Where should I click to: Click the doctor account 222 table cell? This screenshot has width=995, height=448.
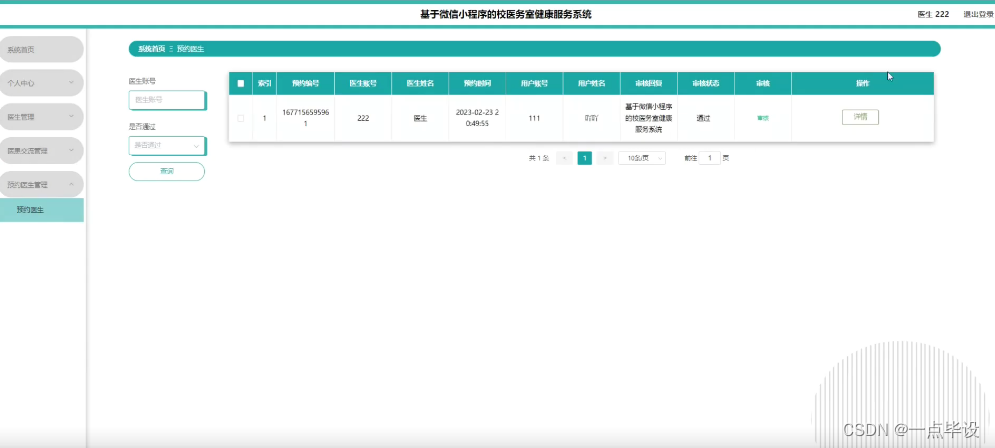click(363, 118)
